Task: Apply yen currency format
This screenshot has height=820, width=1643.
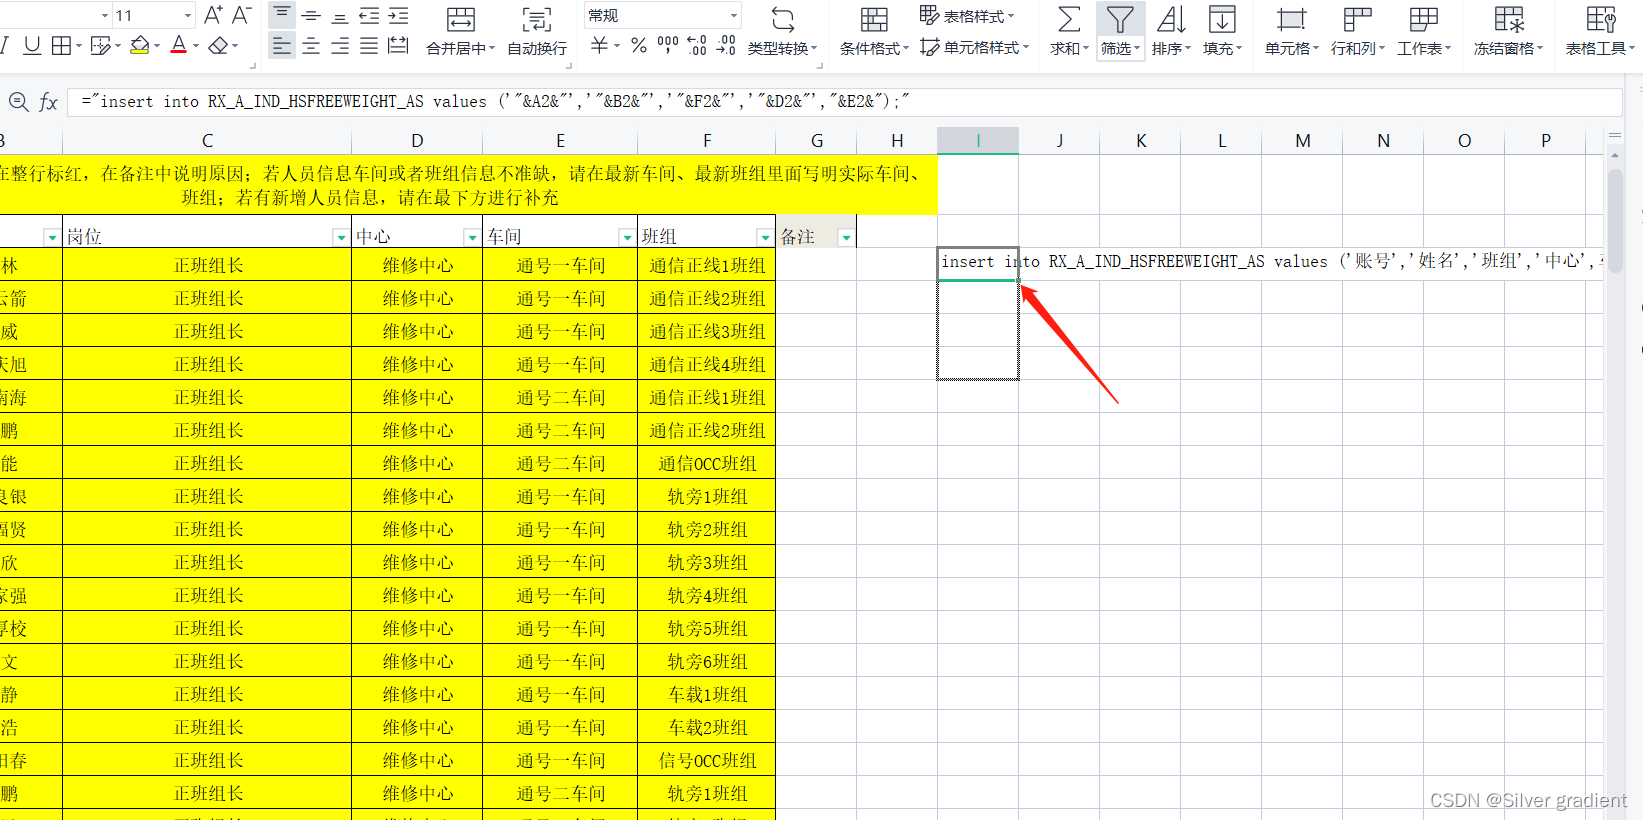Action: point(599,45)
